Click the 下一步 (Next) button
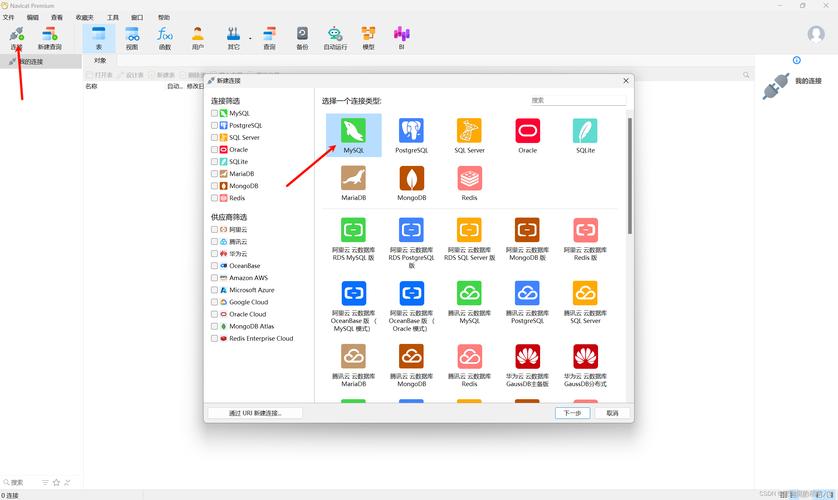 572,413
